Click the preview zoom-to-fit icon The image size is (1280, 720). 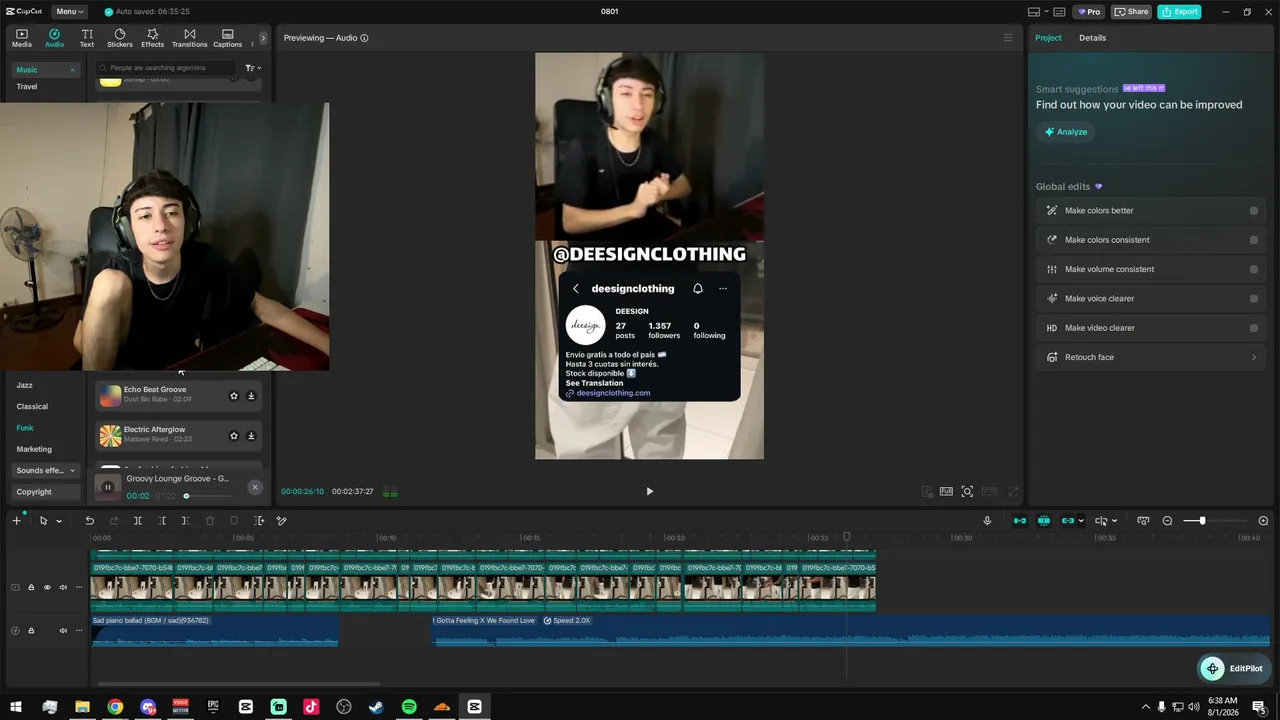(967, 491)
